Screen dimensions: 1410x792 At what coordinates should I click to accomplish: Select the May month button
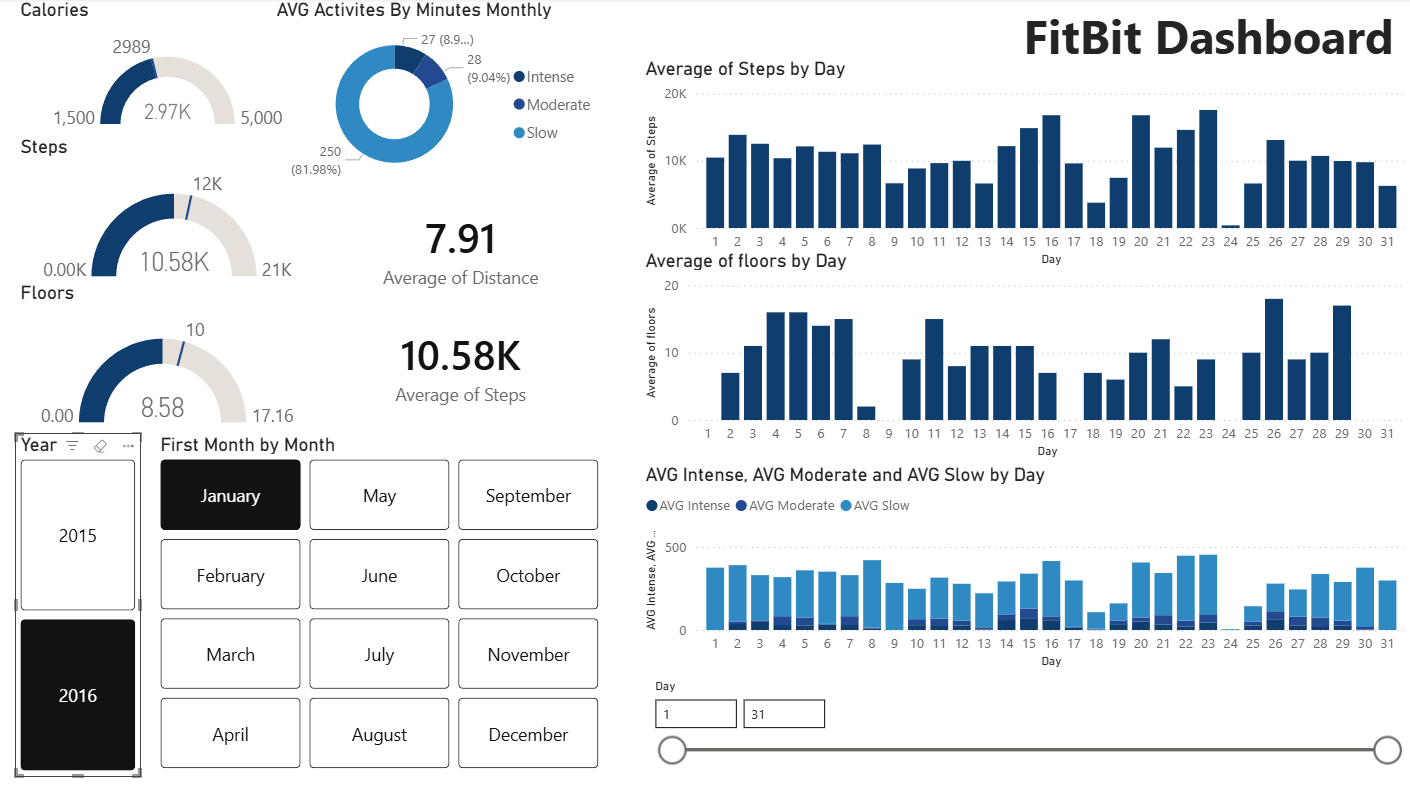[x=379, y=494]
